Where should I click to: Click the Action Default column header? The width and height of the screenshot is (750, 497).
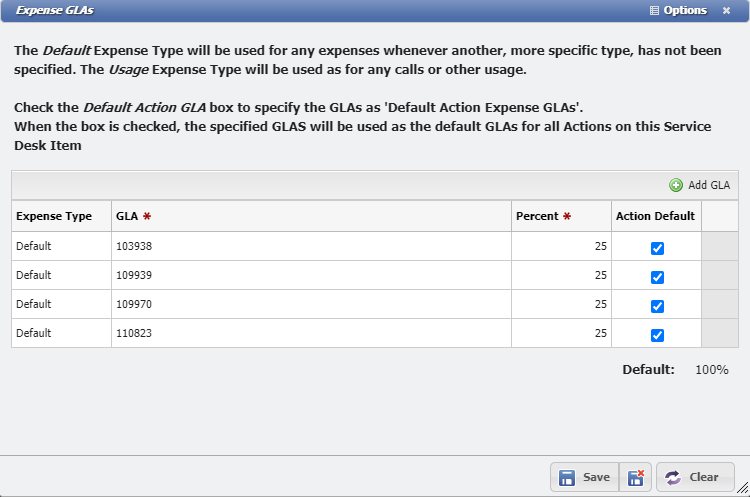pos(656,216)
